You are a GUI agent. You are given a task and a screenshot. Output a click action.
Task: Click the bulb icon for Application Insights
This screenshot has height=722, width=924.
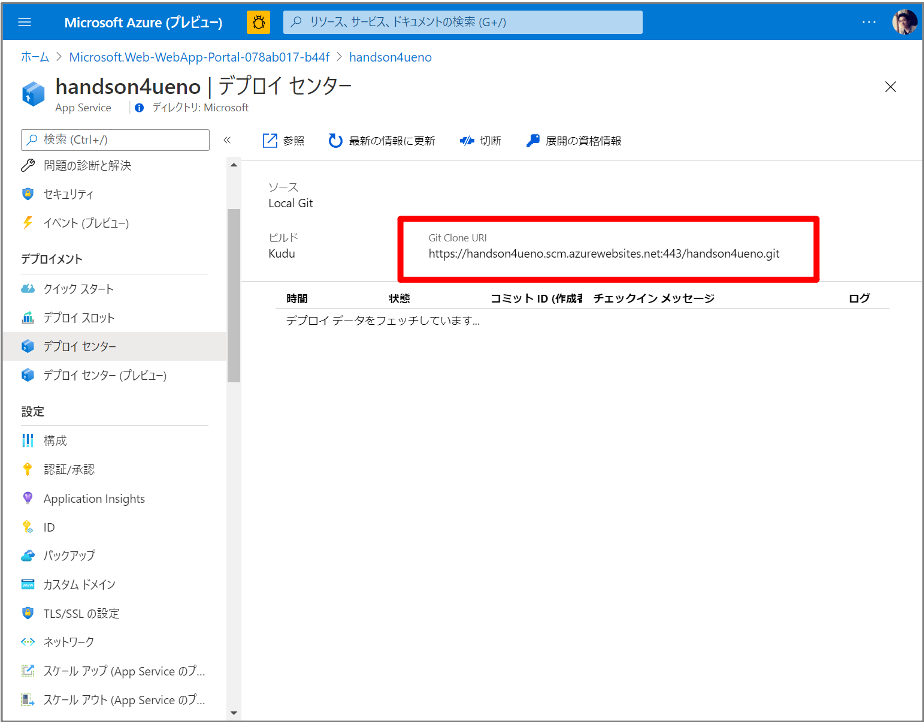[x=28, y=498]
